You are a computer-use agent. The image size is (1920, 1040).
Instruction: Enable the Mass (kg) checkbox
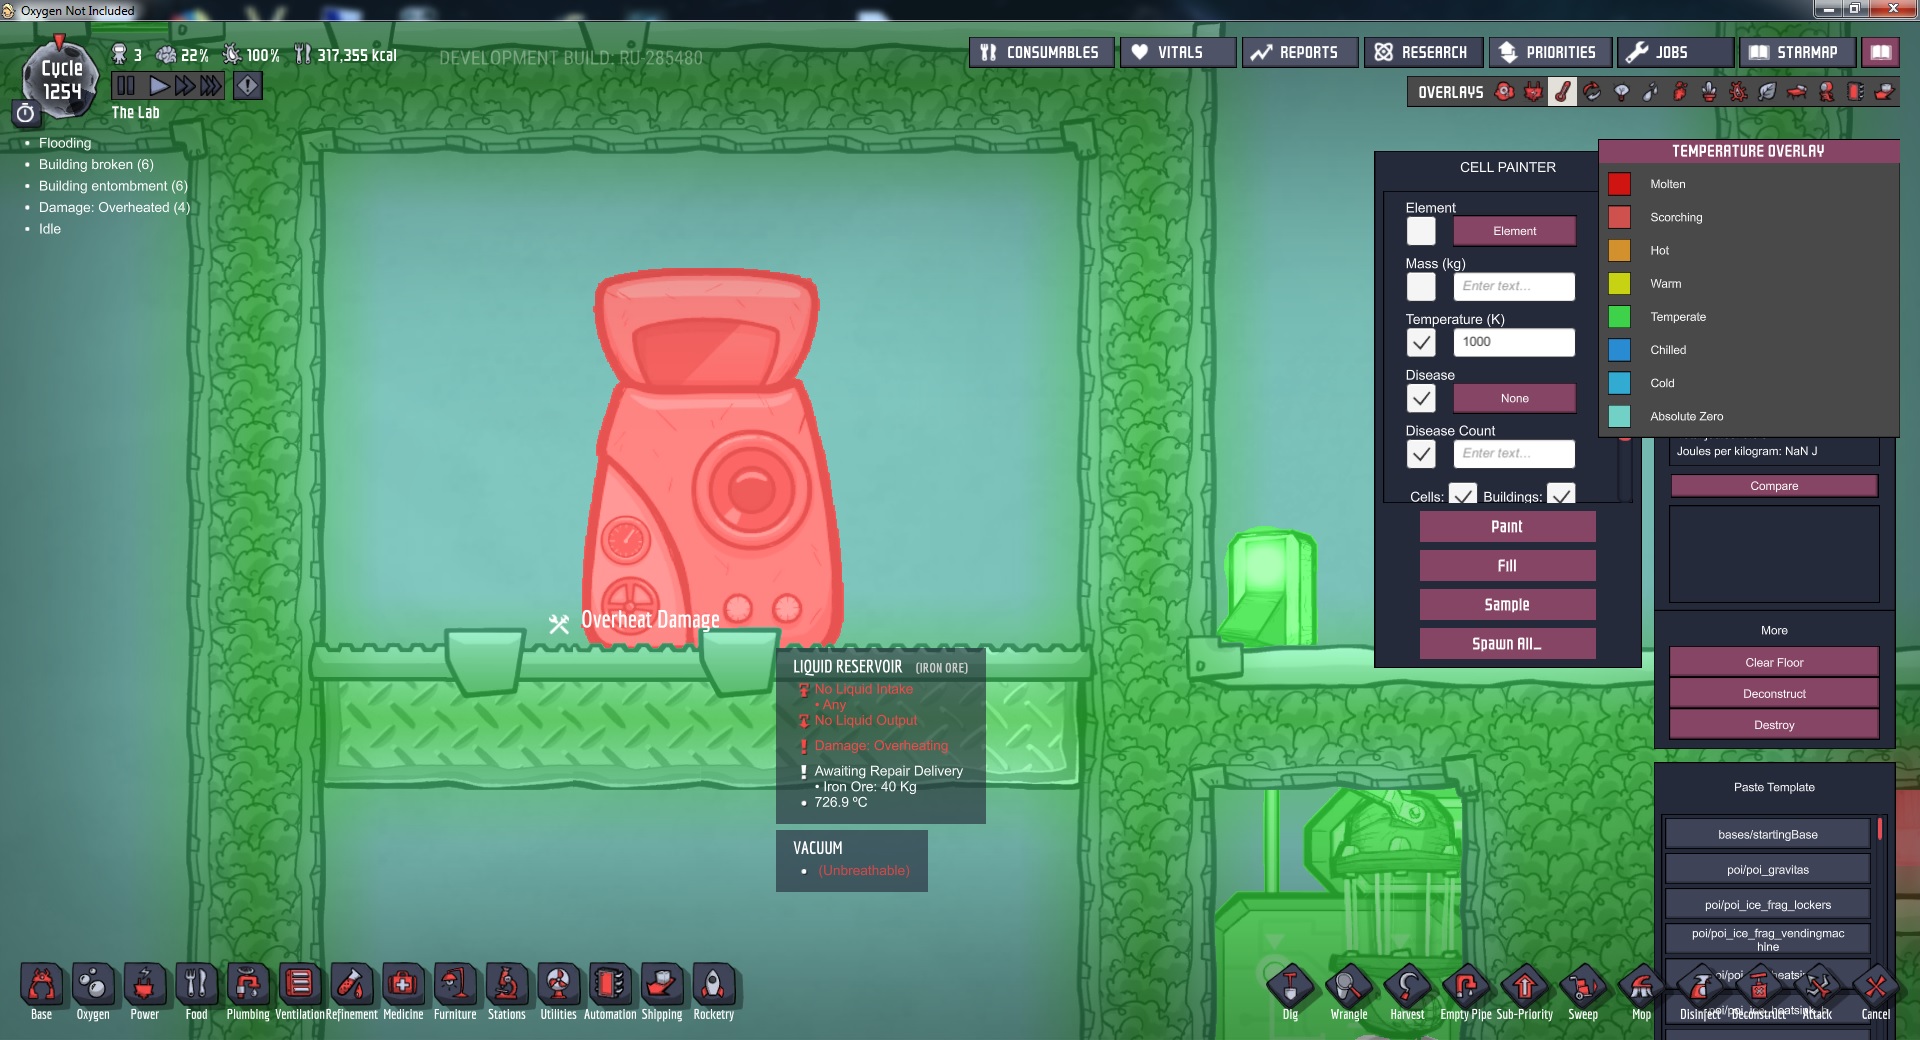1420,287
